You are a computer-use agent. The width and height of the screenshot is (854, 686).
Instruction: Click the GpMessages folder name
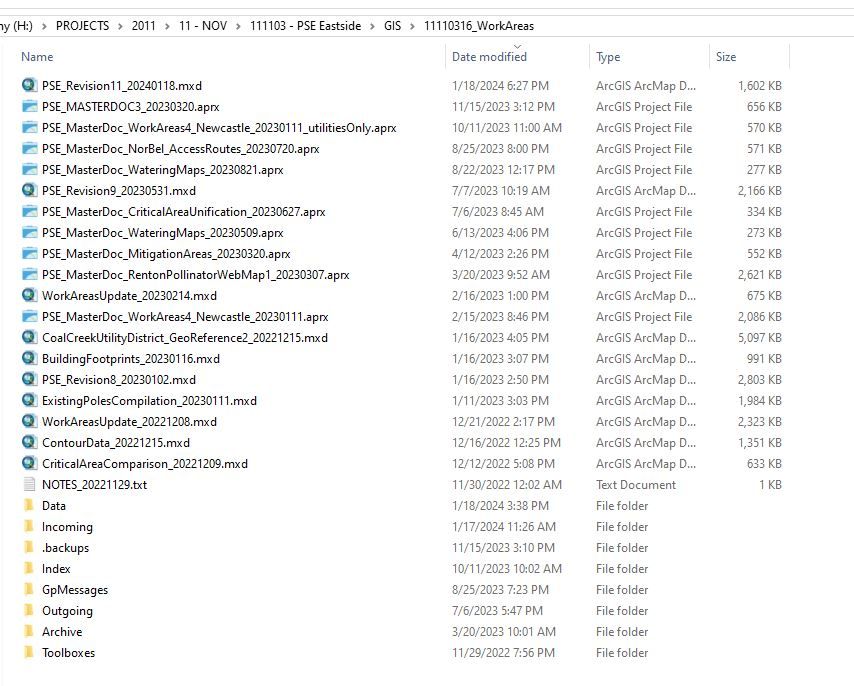click(x=75, y=590)
